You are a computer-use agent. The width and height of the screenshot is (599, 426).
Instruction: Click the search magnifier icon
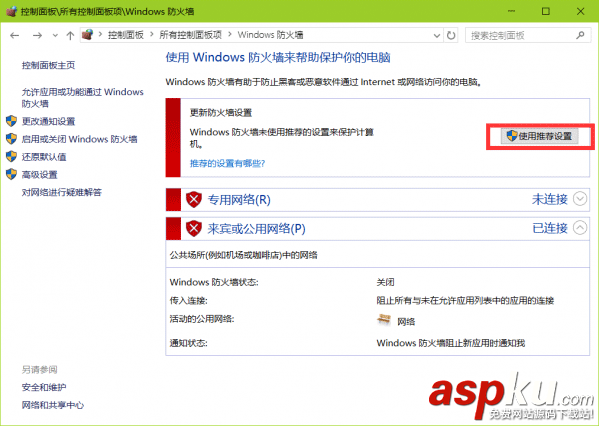coord(580,36)
